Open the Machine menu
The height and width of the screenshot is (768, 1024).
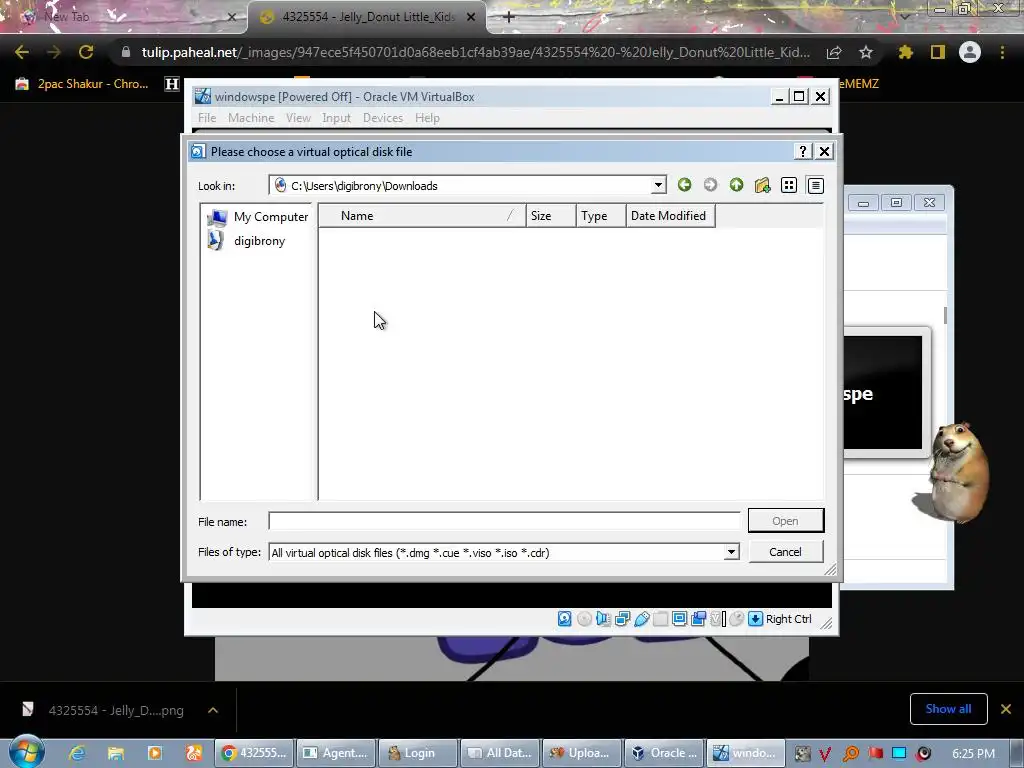tap(251, 118)
